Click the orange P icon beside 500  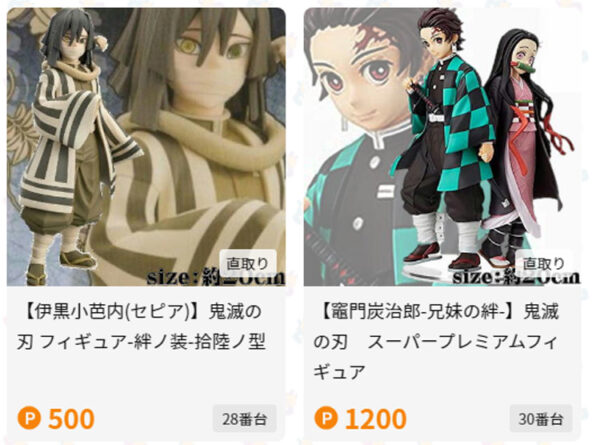(x=29, y=418)
